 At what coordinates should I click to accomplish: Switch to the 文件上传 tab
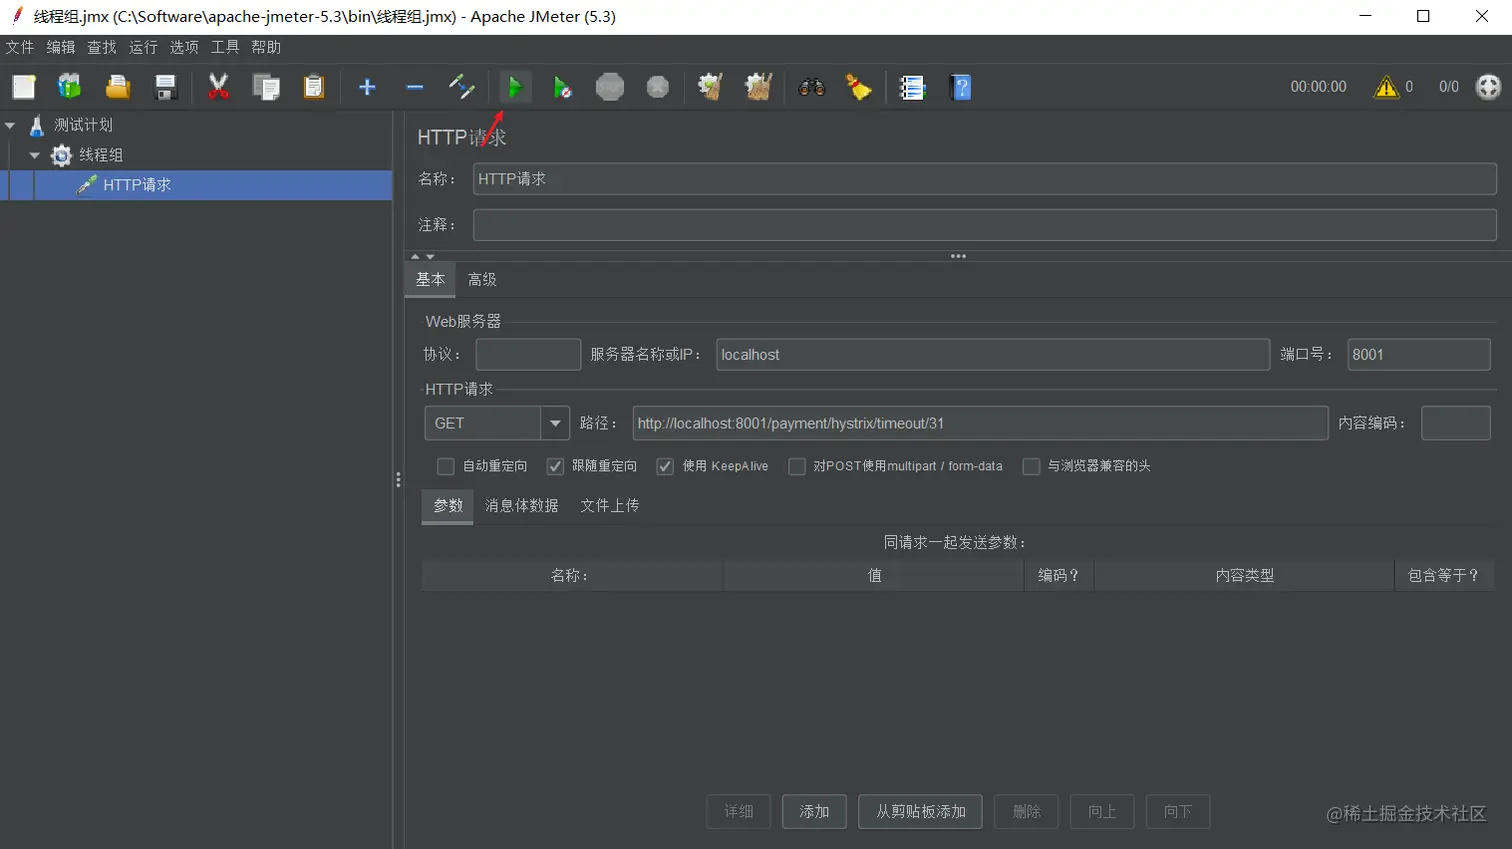click(610, 506)
